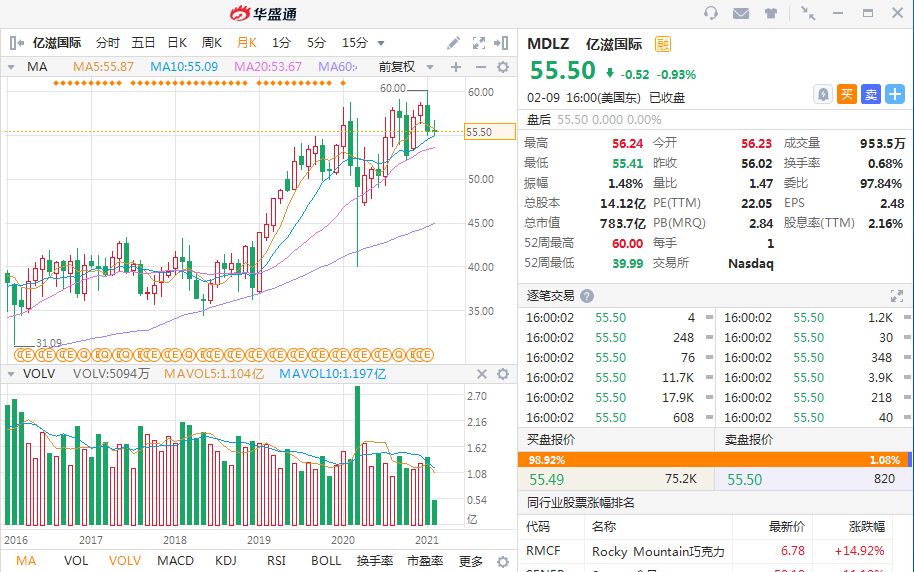
Task: Toggle the RSI indicator
Action: (x=276, y=561)
